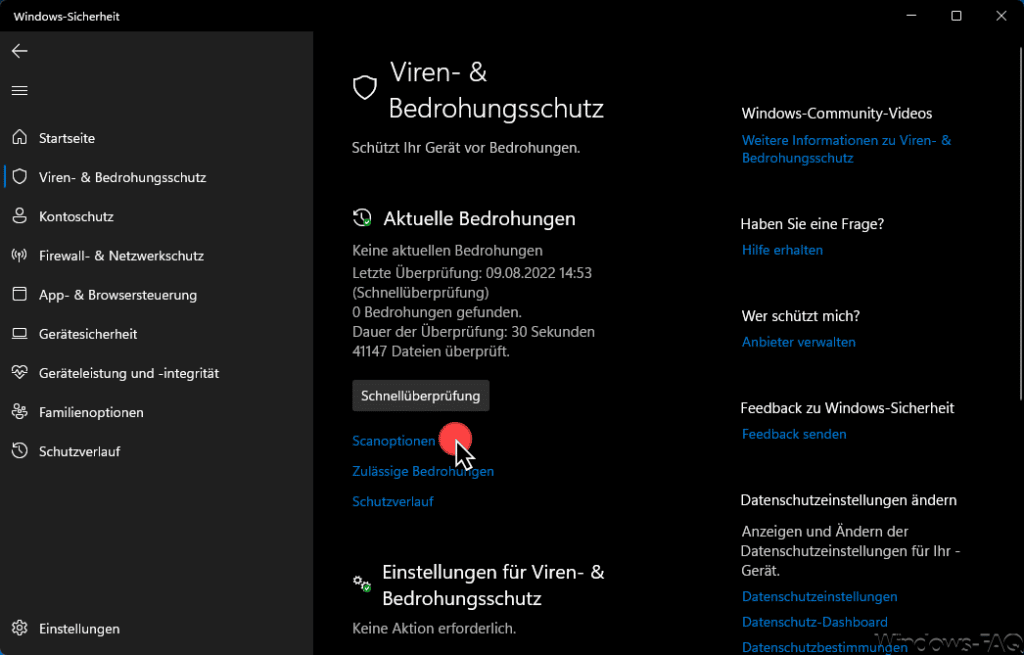Open Weitere Informationen zu Viren- & Bedrohungsschutz
The image size is (1024, 655).
(846, 149)
